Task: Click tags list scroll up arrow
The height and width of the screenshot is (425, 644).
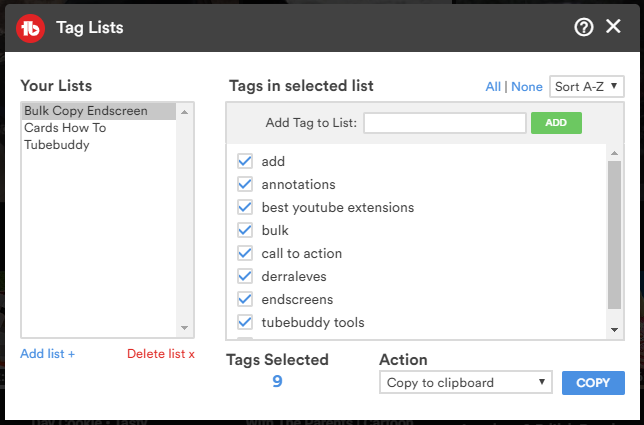Action: click(614, 152)
